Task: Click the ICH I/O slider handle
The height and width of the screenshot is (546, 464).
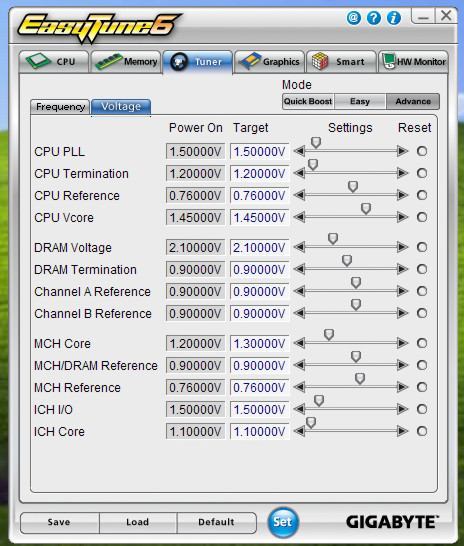Action: 319,401
